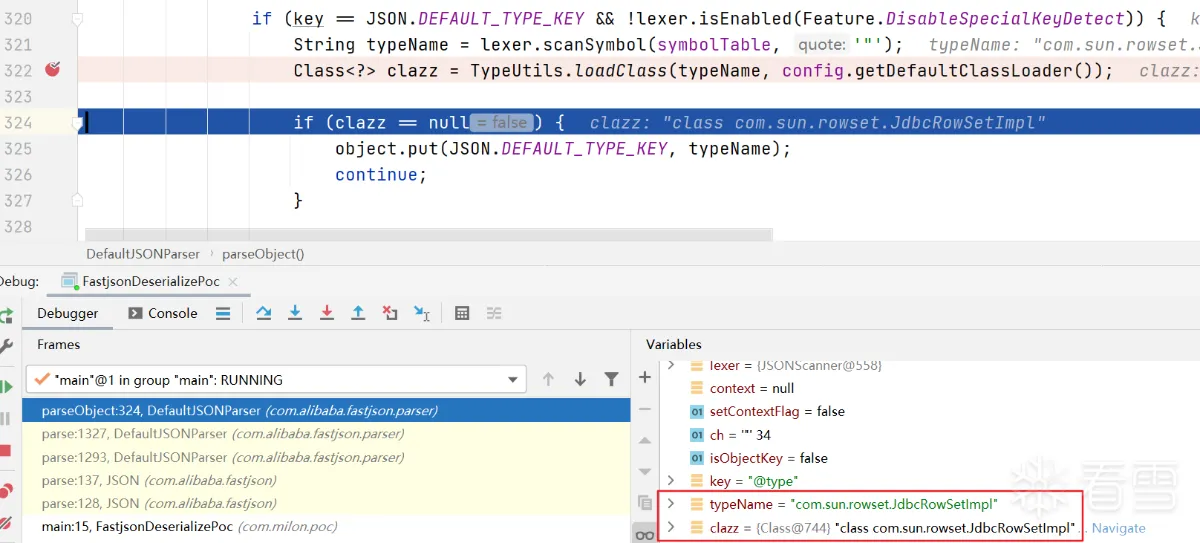Switch to the Console tab

(x=164, y=313)
